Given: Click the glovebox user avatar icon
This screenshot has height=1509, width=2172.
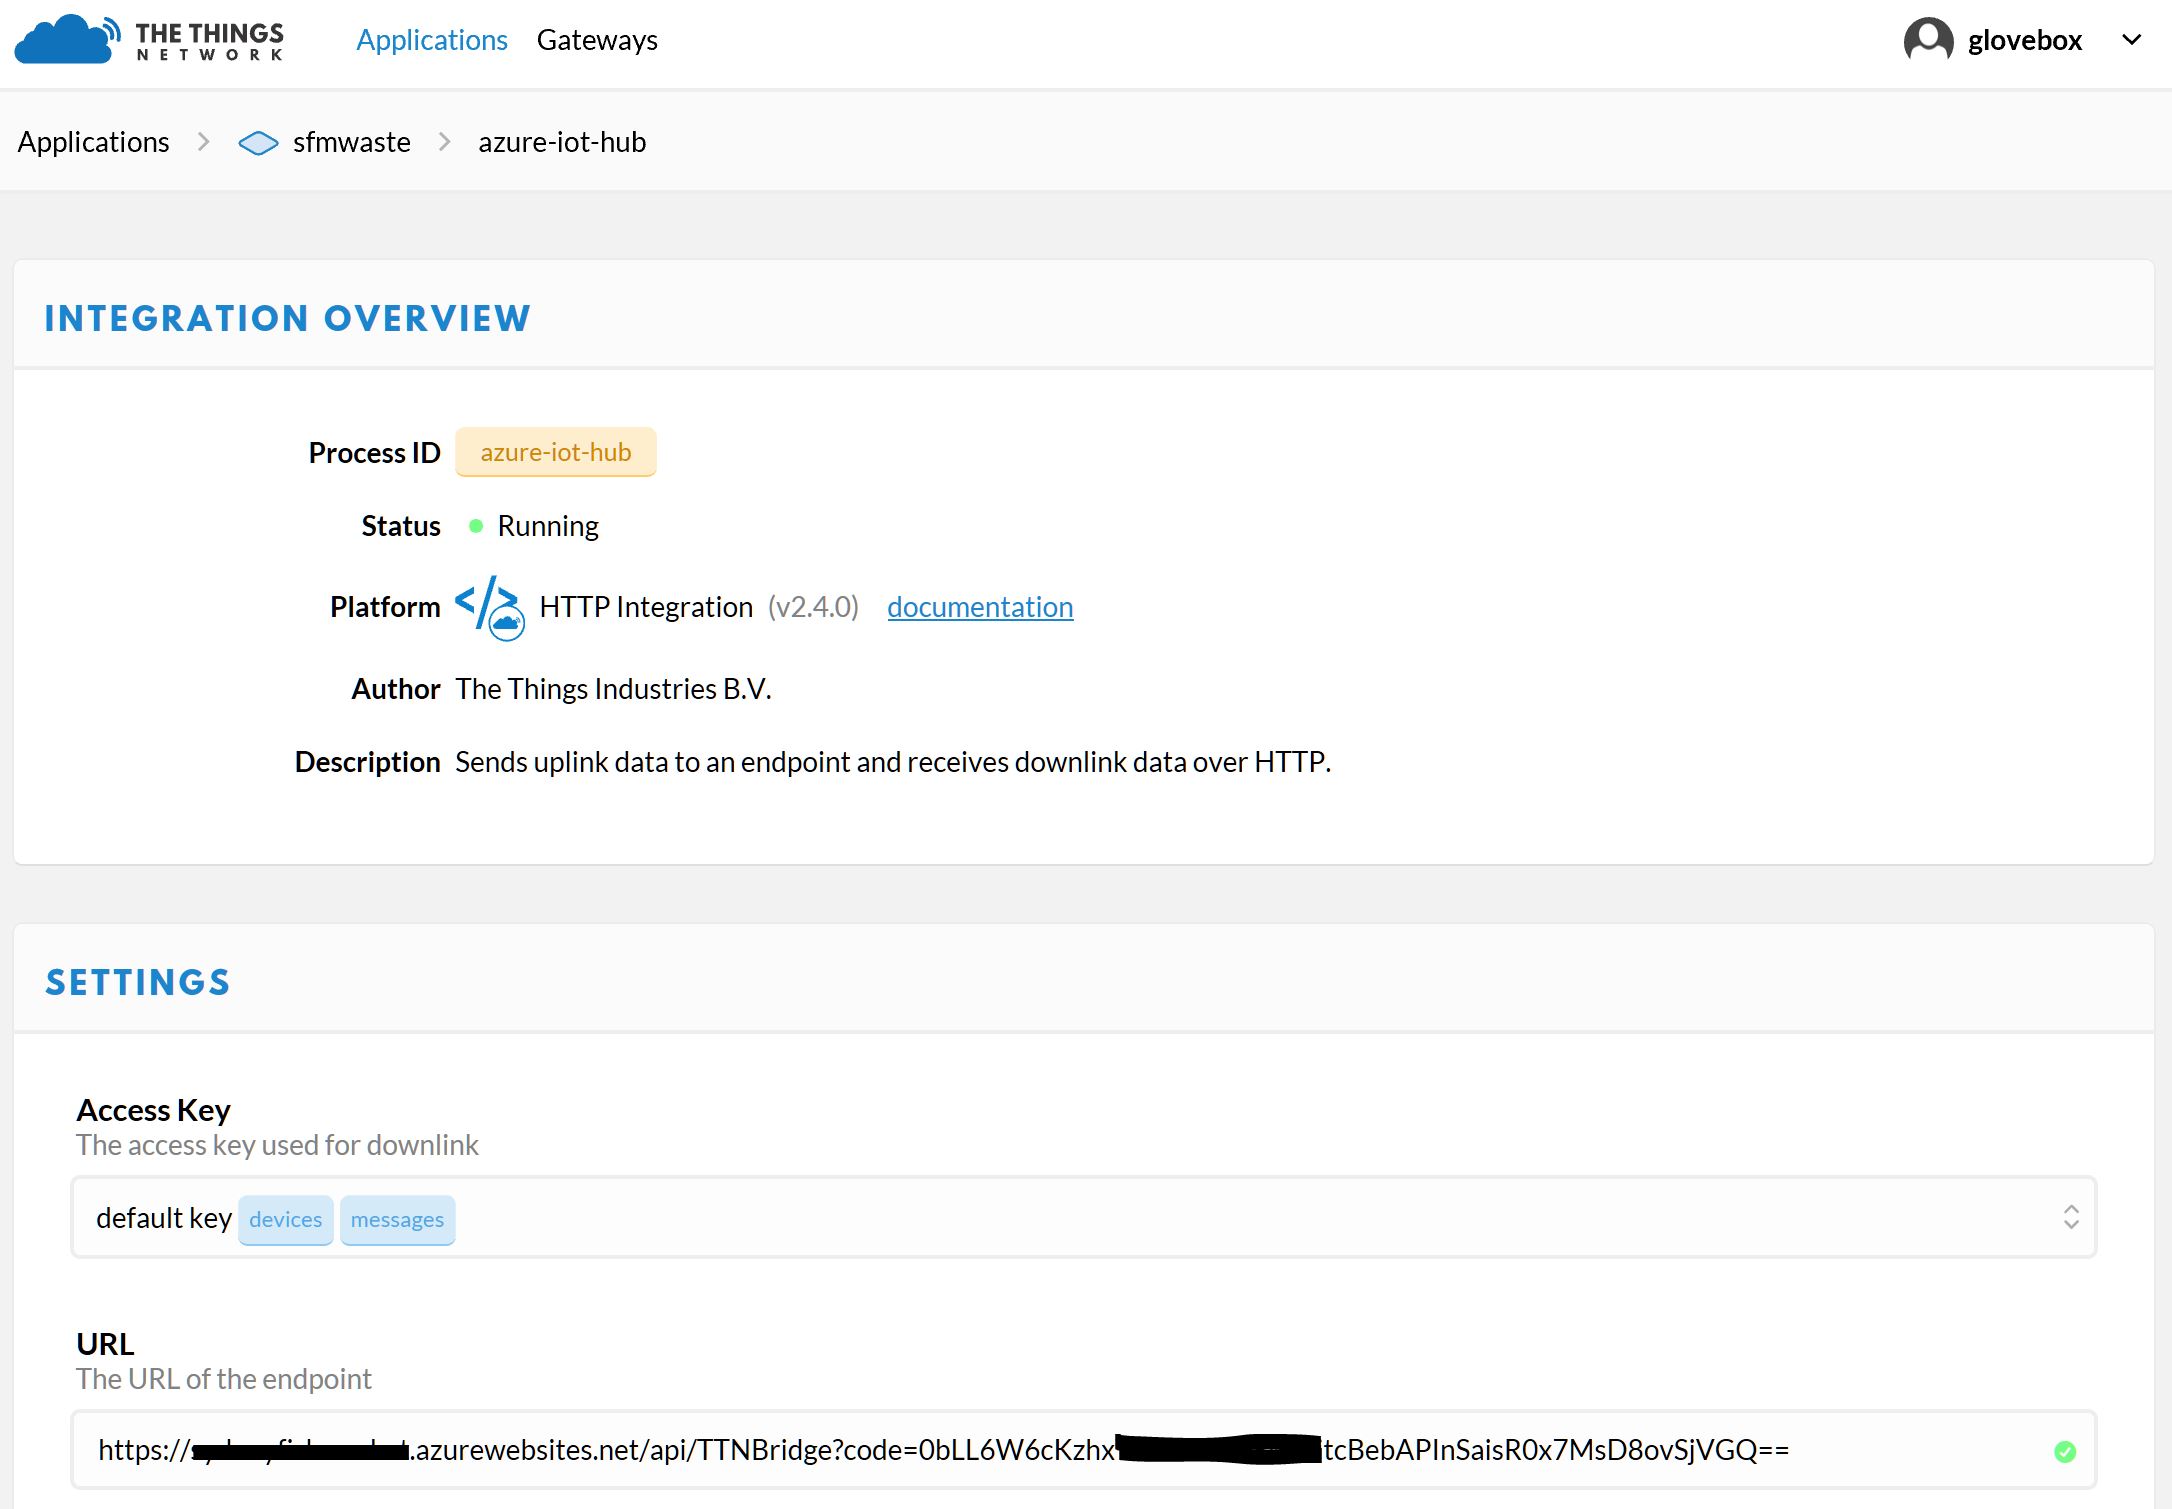Looking at the screenshot, I should tap(1927, 41).
